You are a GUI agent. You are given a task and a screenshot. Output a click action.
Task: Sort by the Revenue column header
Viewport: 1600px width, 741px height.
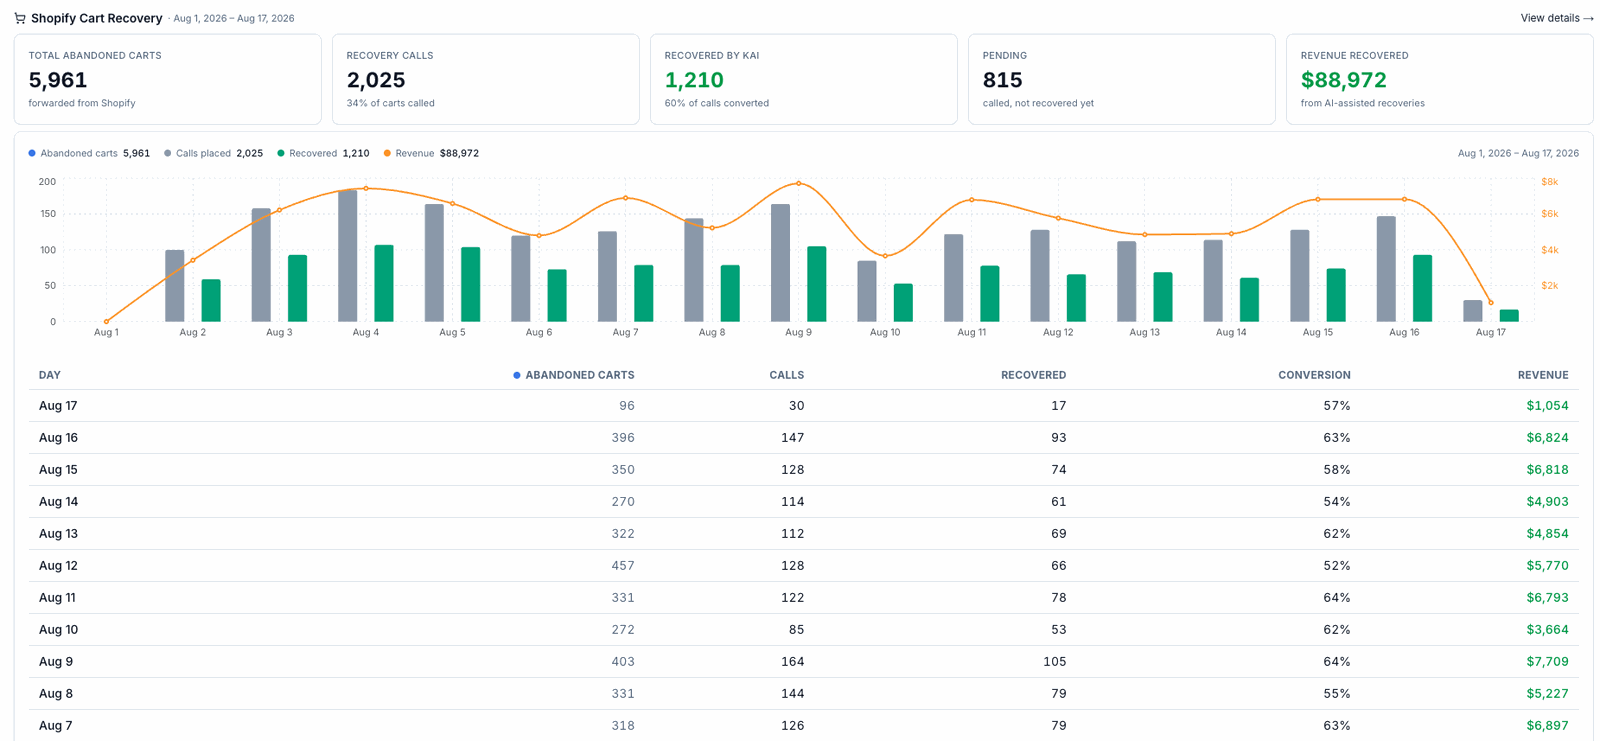coord(1543,375)
